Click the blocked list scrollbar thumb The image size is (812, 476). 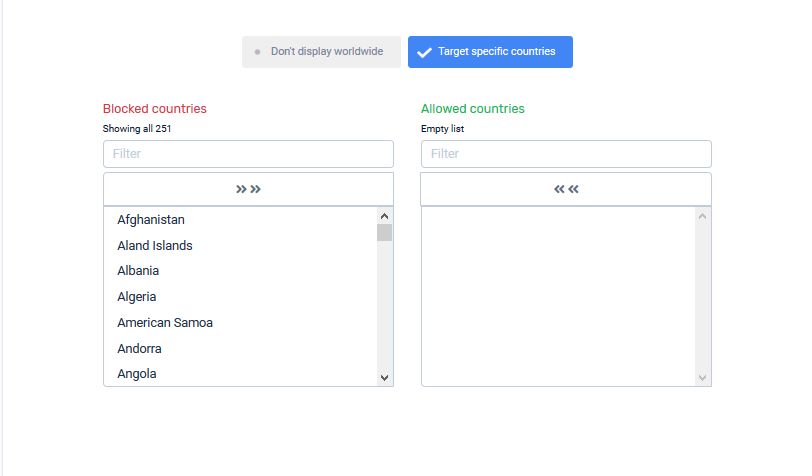[384, 233]
